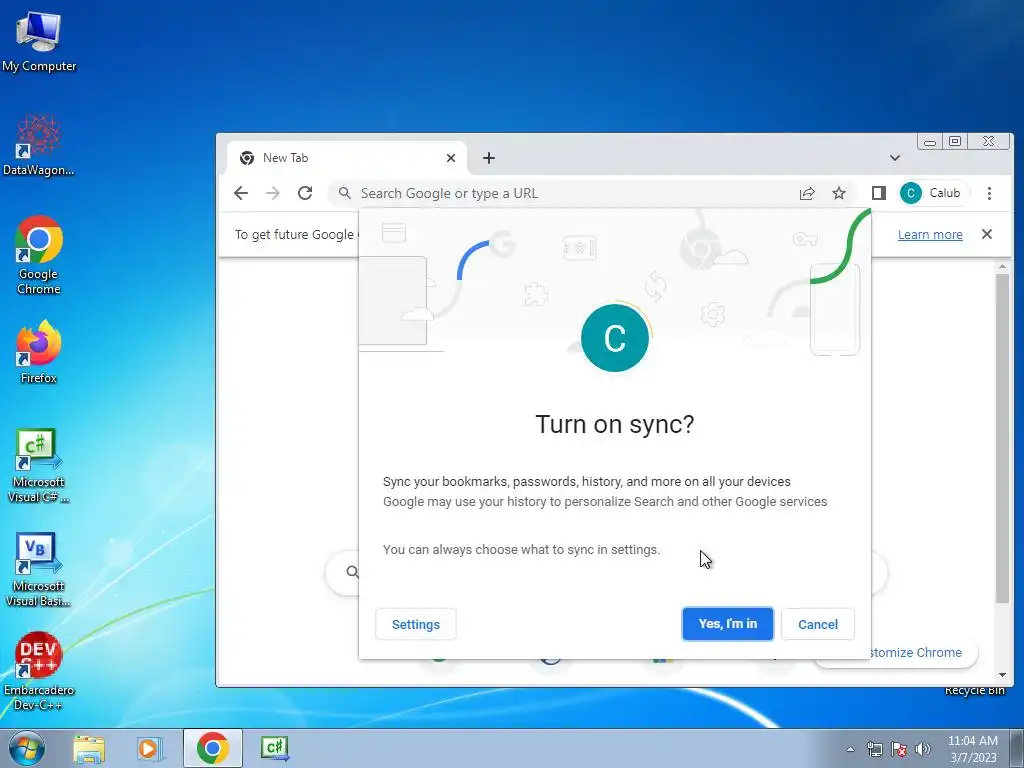
Task: Select the Google Chrome desktop shortcut
Action: 39,255
